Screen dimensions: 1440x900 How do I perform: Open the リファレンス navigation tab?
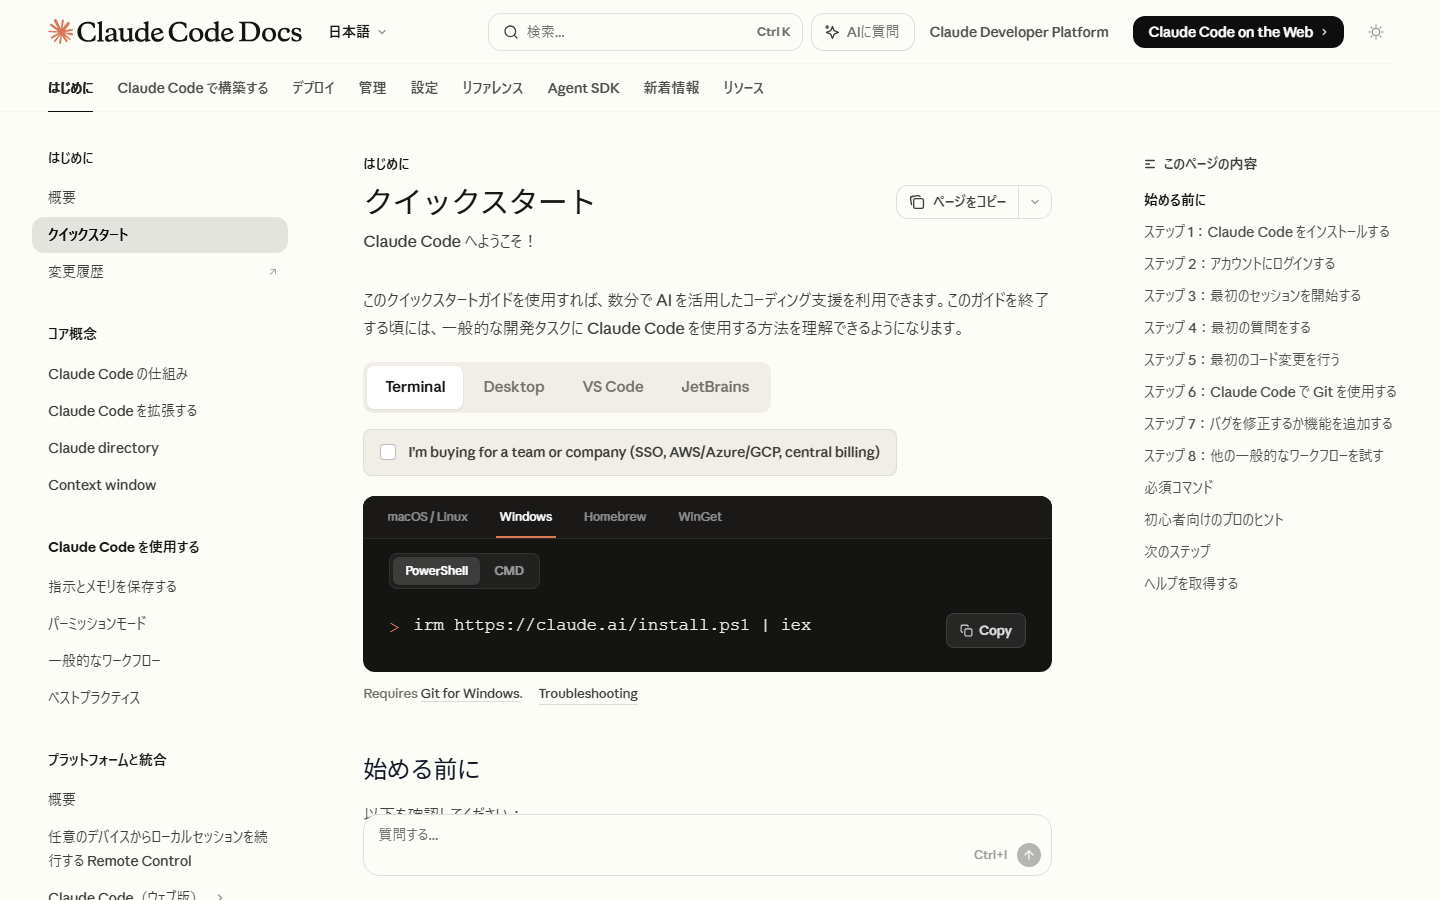tap(492, 88)
